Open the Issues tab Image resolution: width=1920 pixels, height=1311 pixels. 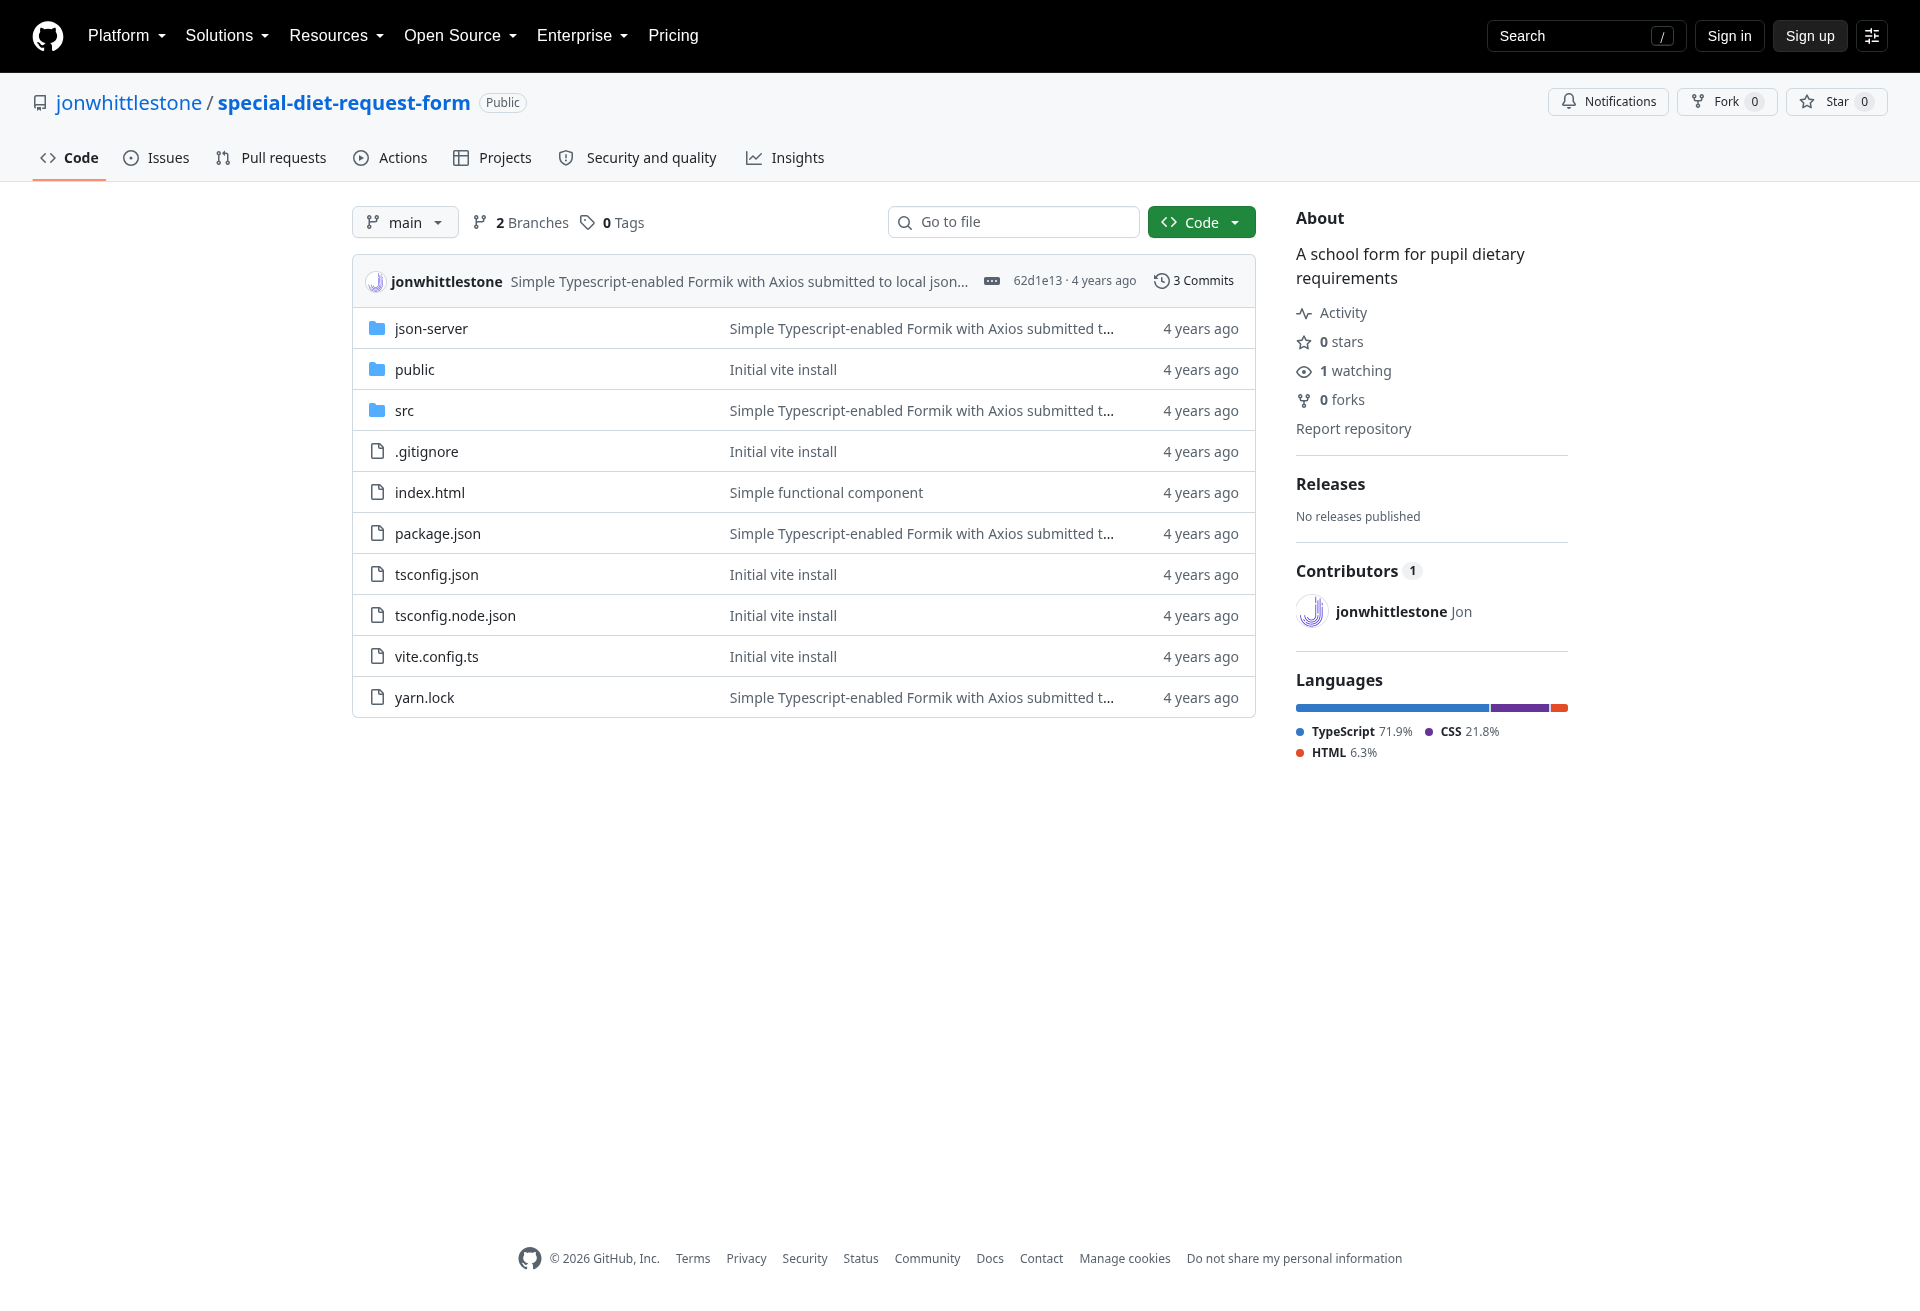156,158
